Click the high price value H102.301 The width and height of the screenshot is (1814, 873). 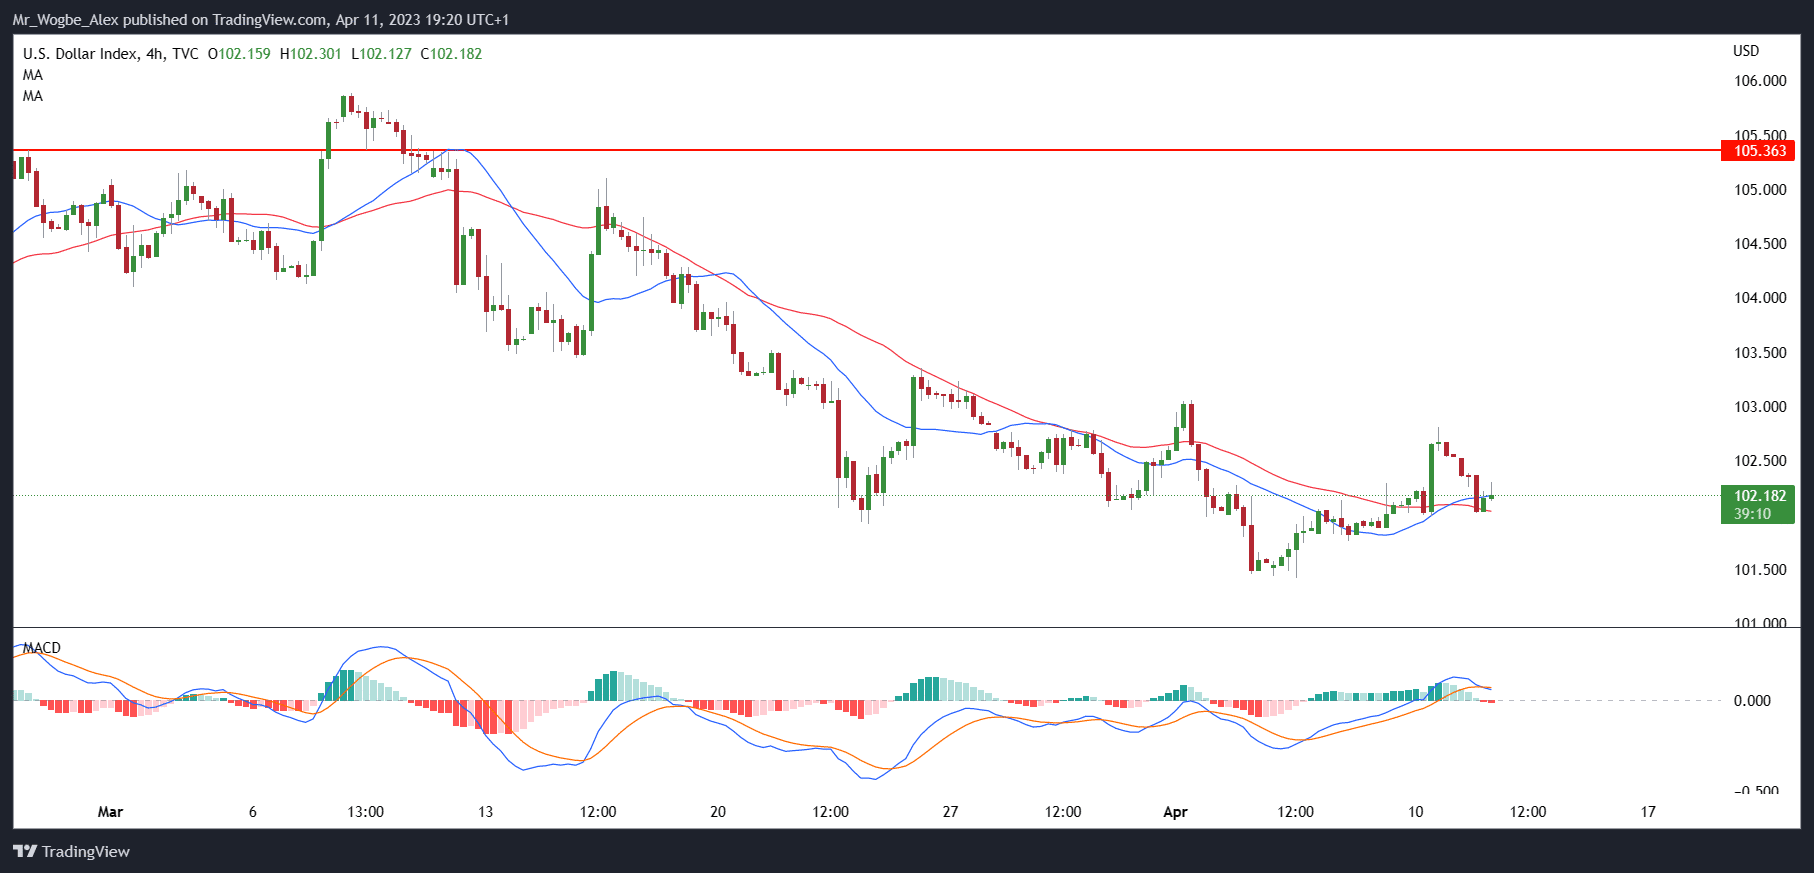[310, 53]
